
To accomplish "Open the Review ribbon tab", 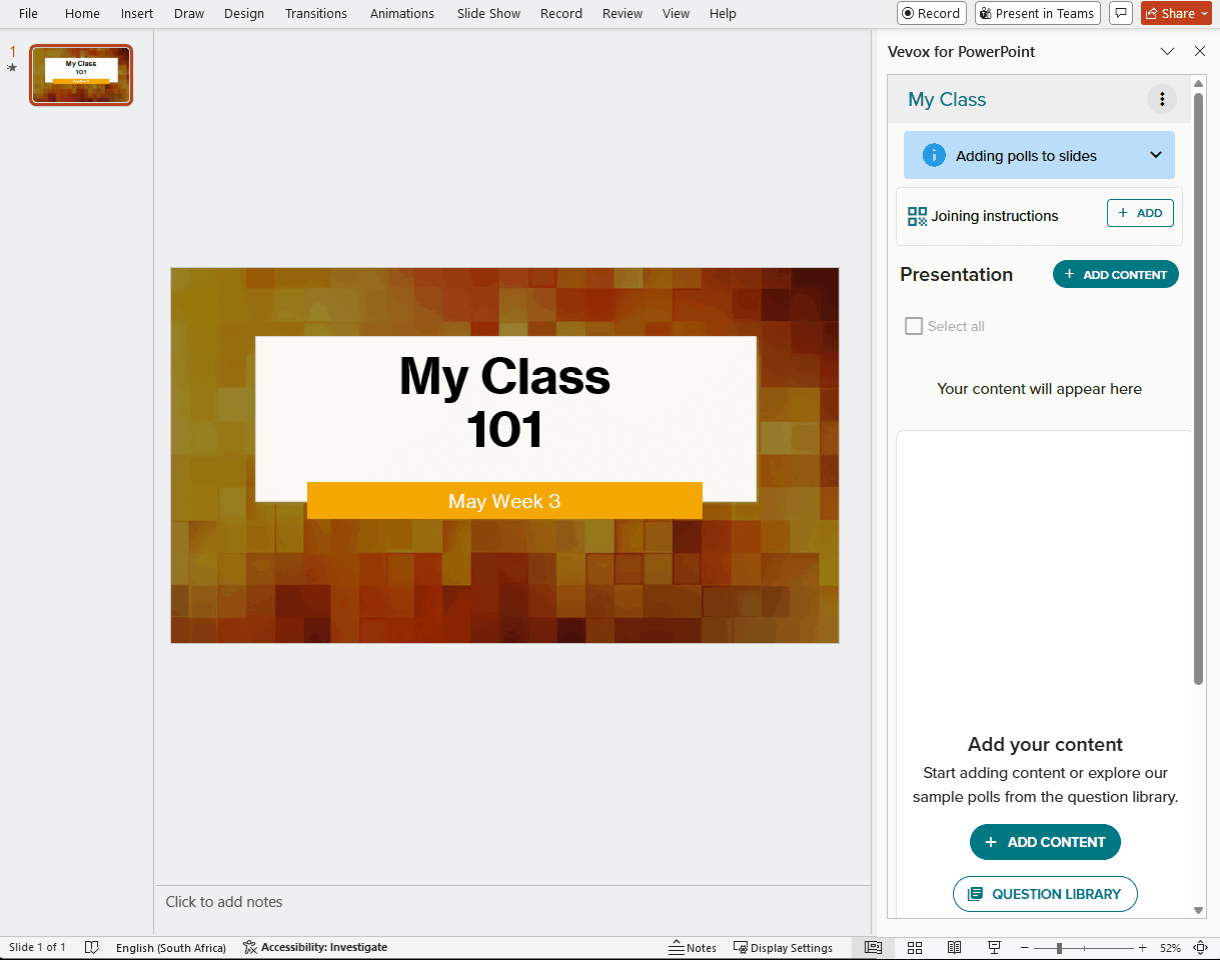I will pyautogui.click(x=622, y=13).
